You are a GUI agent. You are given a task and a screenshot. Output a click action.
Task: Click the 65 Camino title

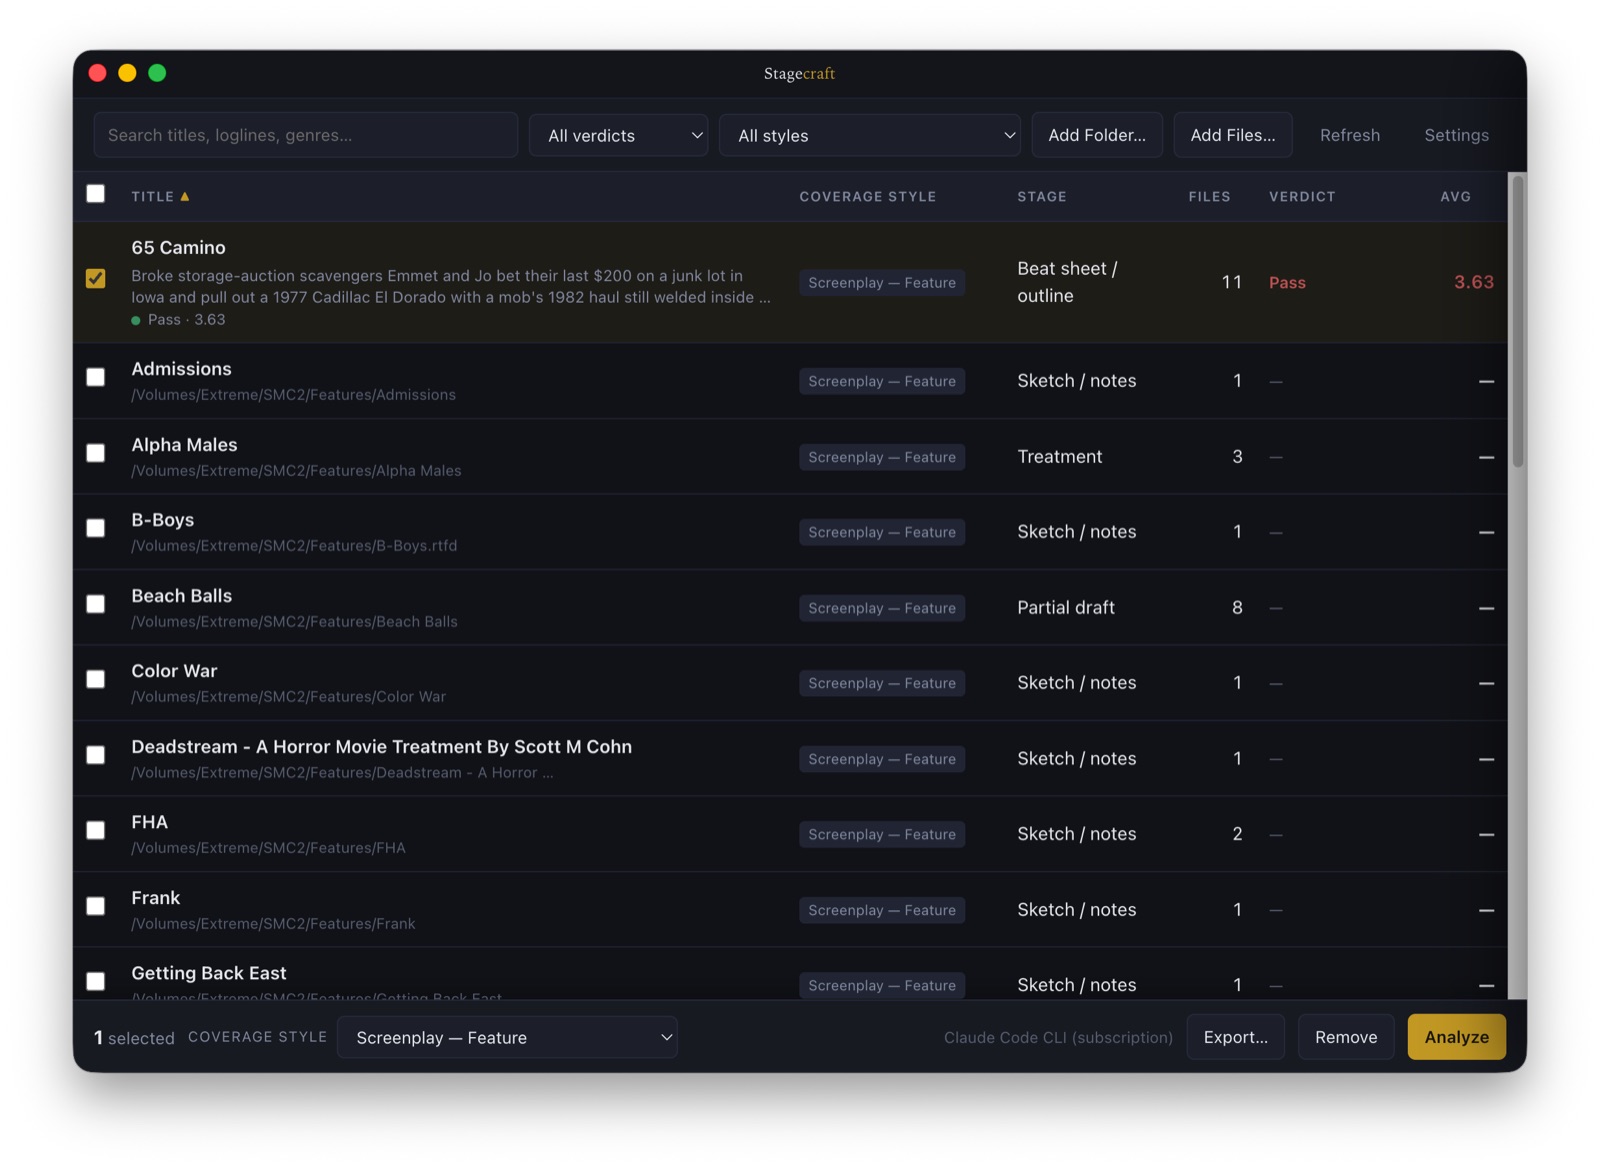coord(179,247)
